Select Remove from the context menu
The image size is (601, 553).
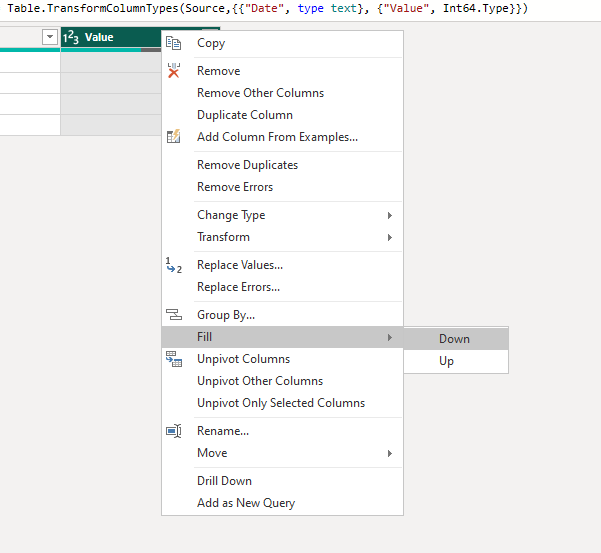tap(282, 71)
